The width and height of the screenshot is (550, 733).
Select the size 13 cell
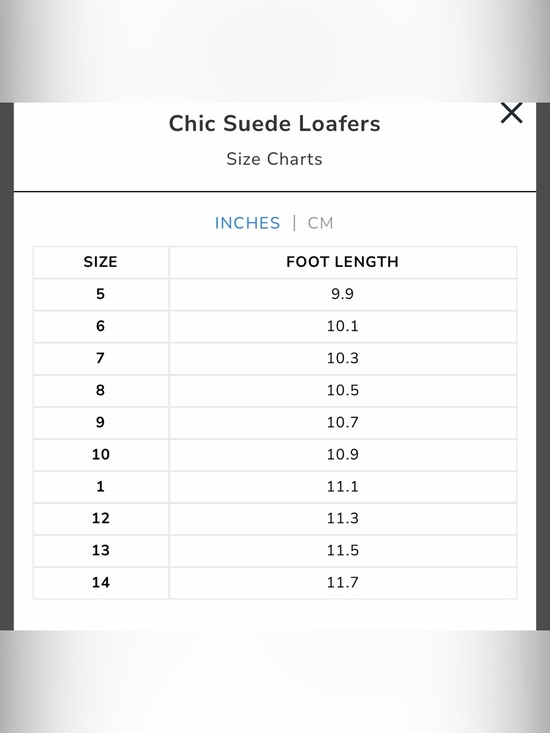pos(100,550)
